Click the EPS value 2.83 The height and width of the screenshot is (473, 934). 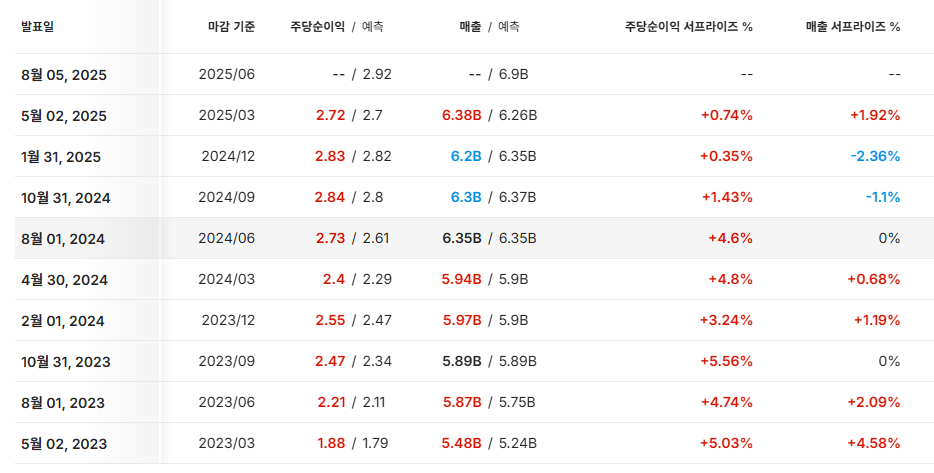(330, 157)
